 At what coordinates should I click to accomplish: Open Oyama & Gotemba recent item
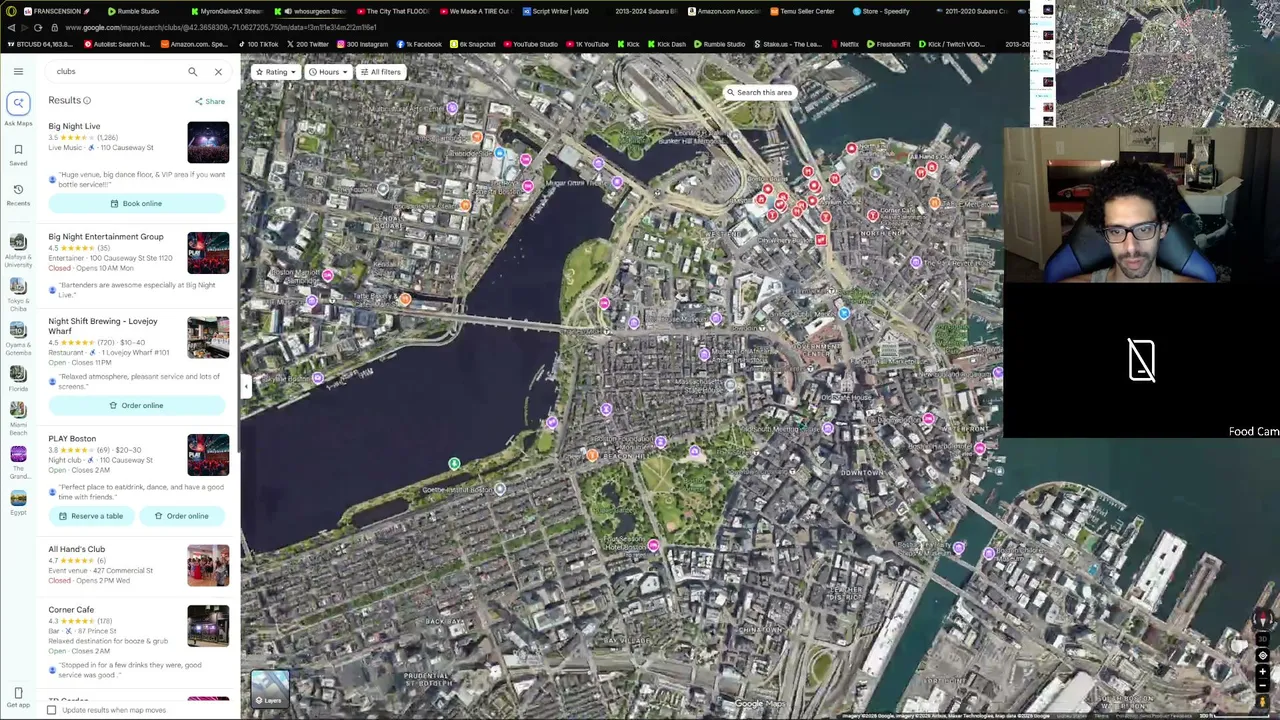tap(18, 338)
